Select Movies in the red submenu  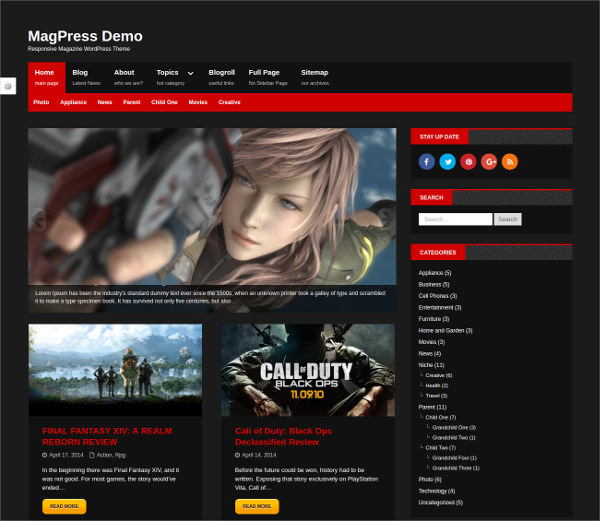(x=198, y=102)
